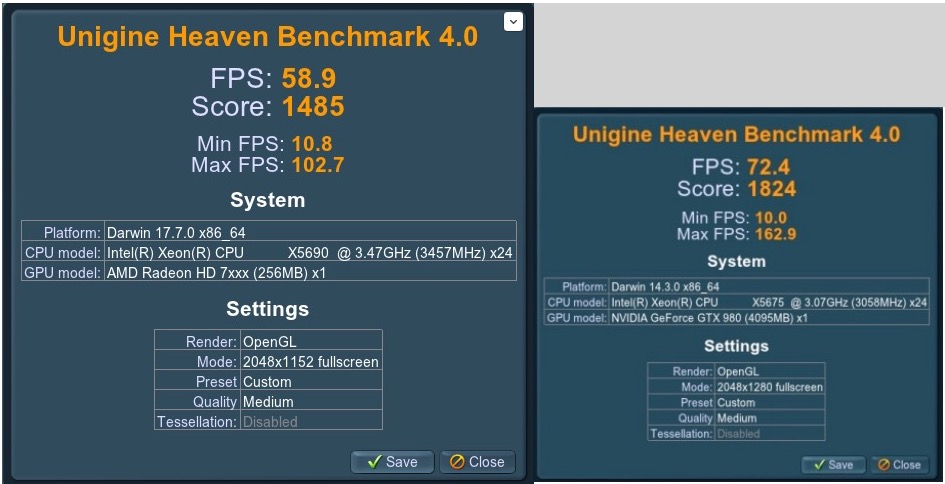The image size is (945, 484).
Task: Click the Settings heading in right window
Action: [736, 346]
